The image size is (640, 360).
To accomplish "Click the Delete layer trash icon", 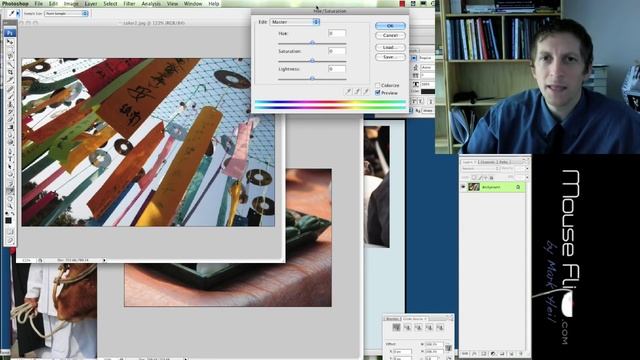I will pyautogui.click(x=521, y=354).
